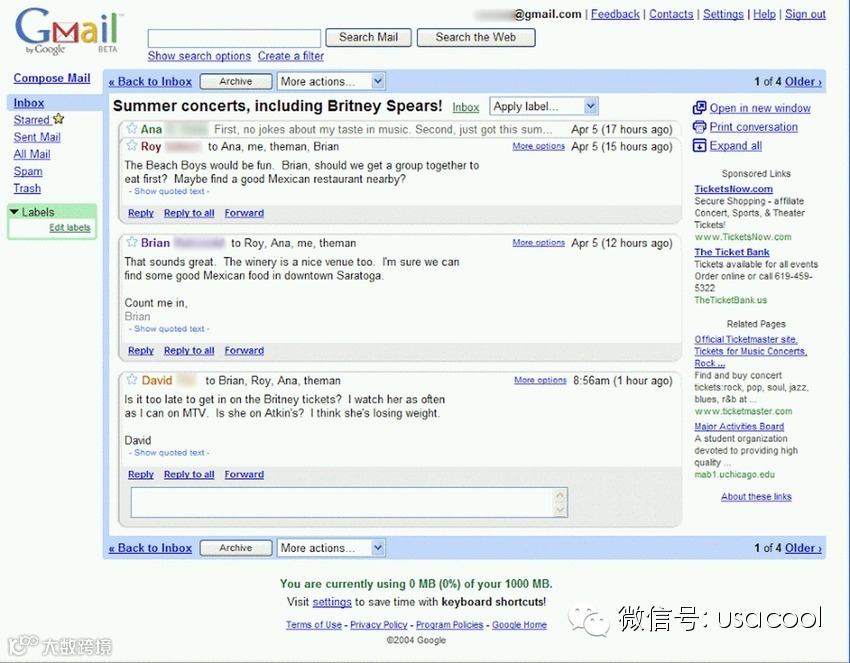
Task: Go to Older conversation at bottom
Action: 803,548
